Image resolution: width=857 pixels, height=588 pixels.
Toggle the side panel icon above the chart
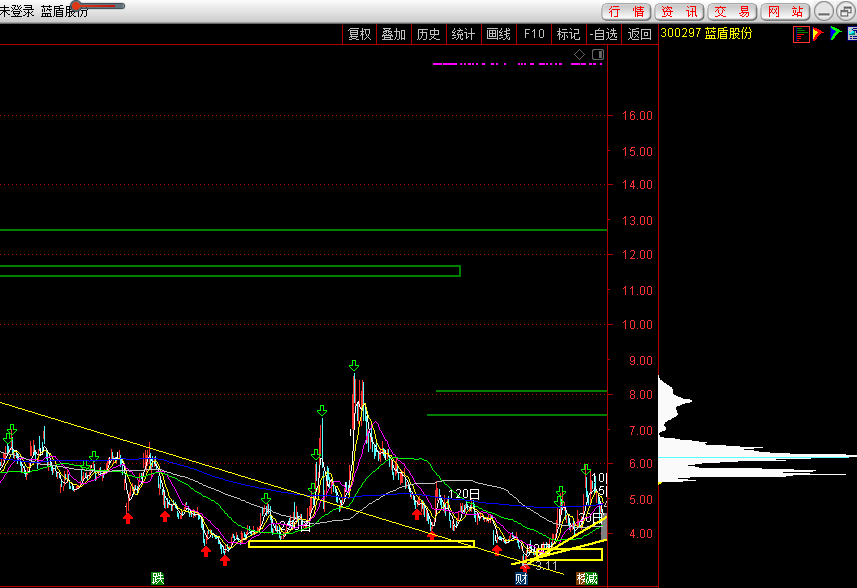coord(598,54)
